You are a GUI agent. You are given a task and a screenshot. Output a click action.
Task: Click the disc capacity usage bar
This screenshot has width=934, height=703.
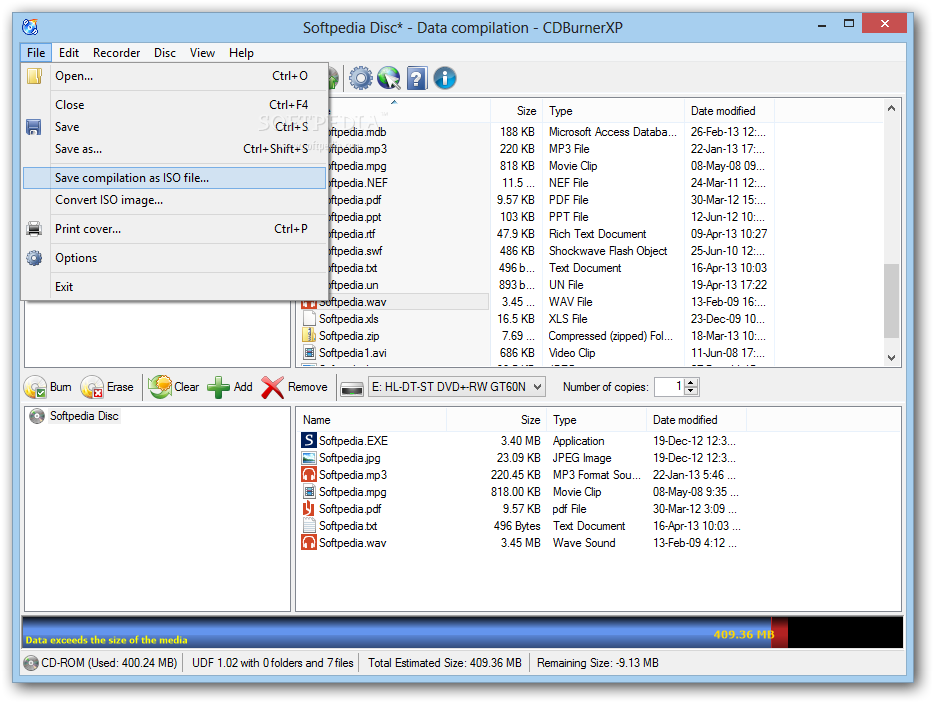[x=462, y=633]
